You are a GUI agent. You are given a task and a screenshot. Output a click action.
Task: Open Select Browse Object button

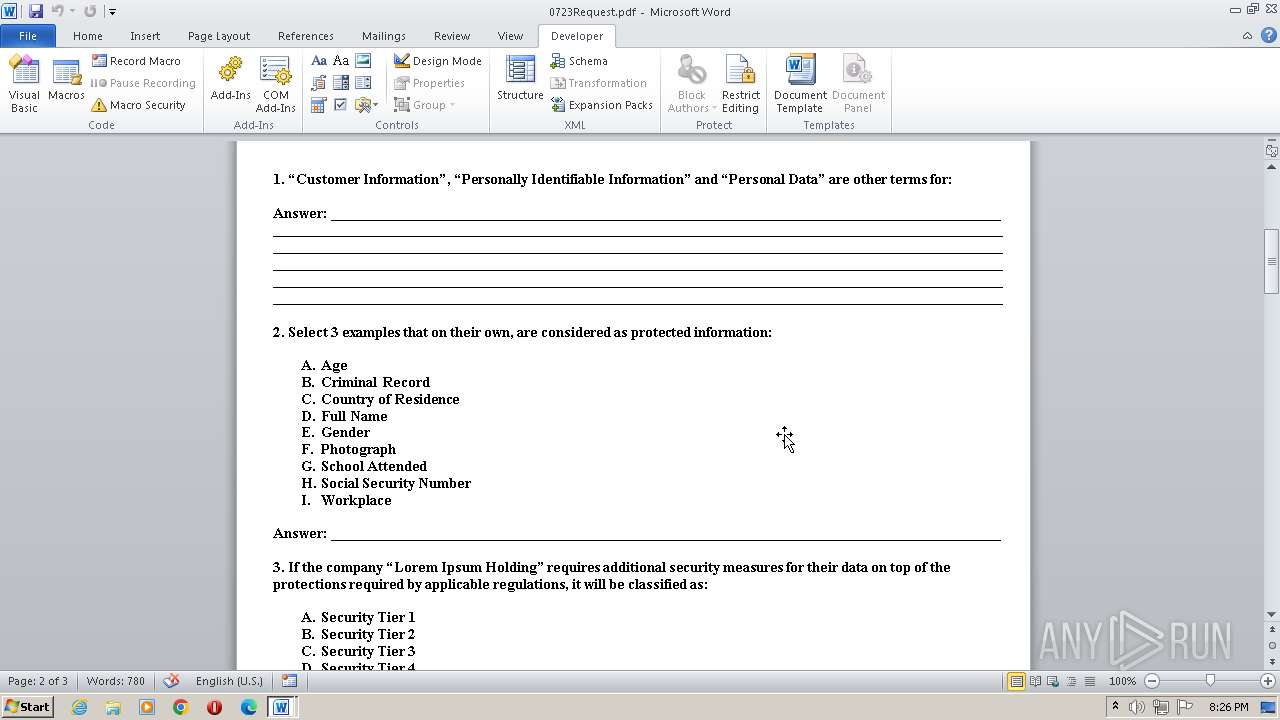pos(1271,645)
